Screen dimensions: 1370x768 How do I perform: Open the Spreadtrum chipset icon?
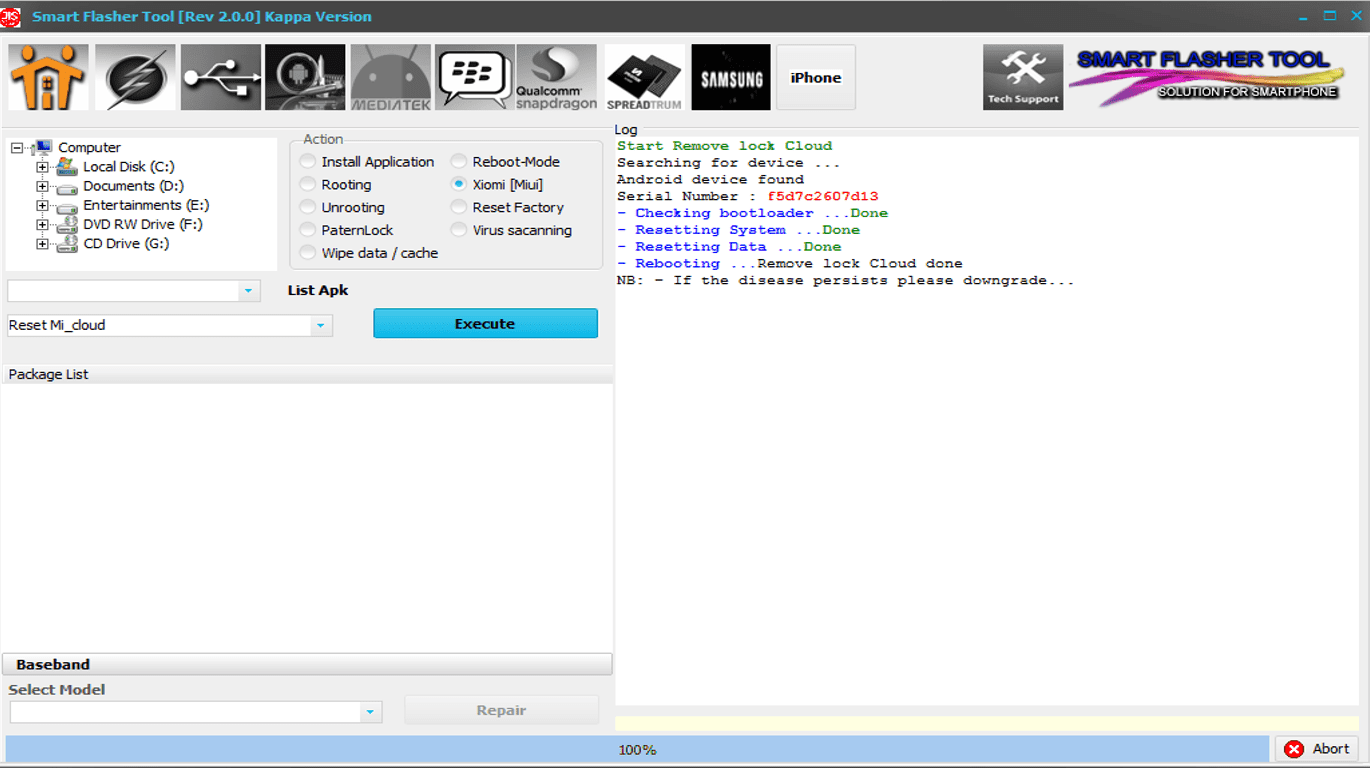(645, 77)
